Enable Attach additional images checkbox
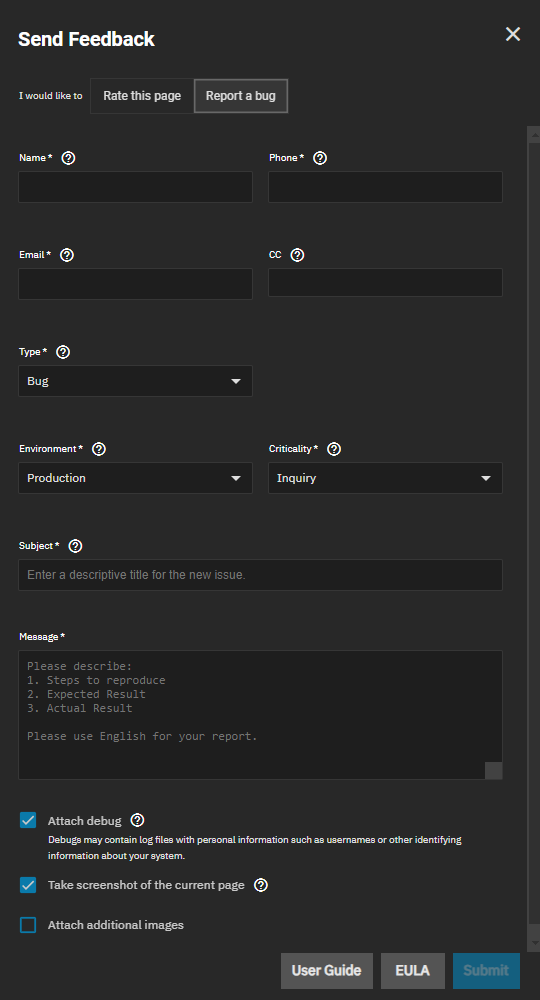Viewport: 540px width, 1000px height. point(28,925)
